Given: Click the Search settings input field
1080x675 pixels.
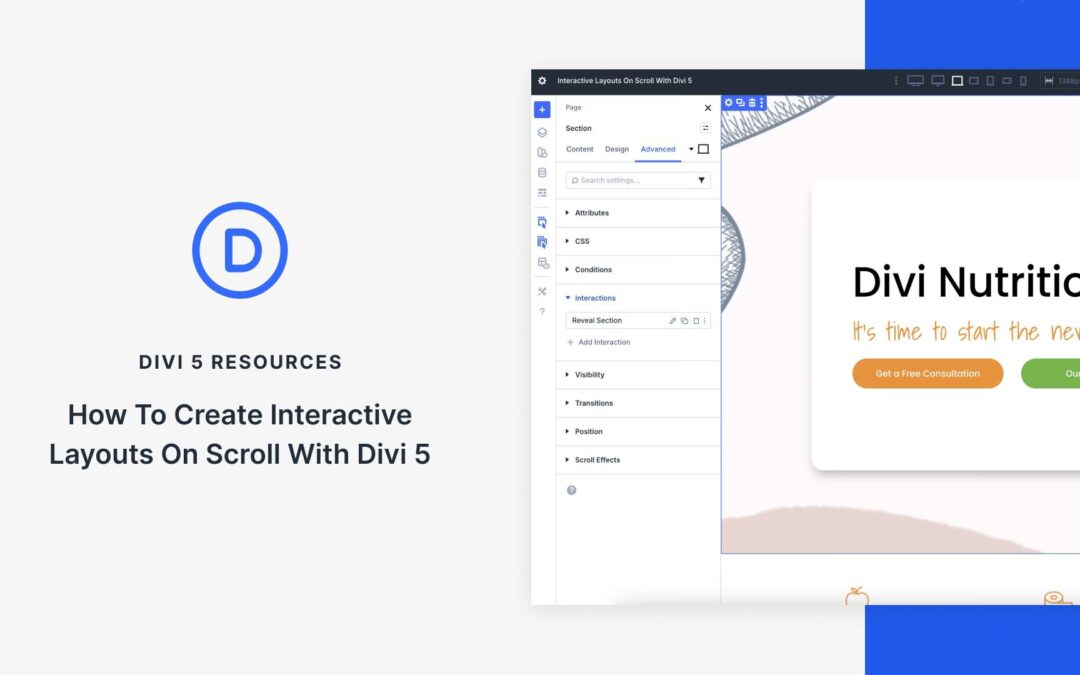Looking at the screenshot, I should point(620,180).
